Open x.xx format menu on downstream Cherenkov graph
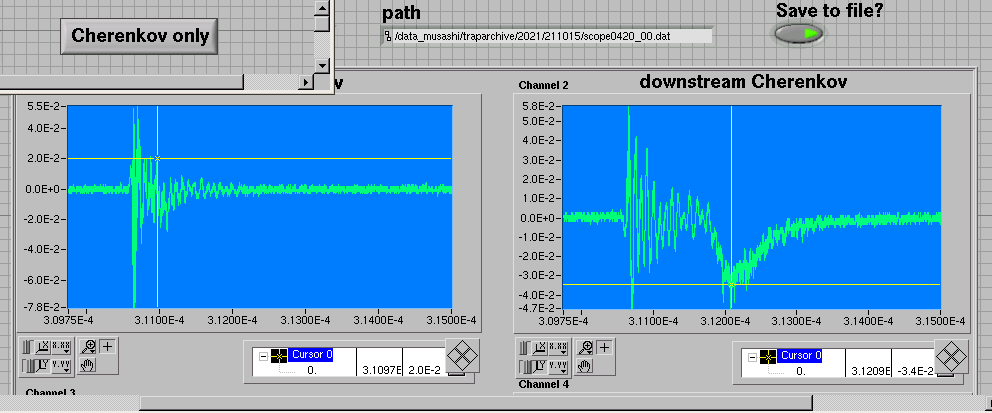Viewport: 992px width, 413px height. pyautogui.click(x=558, y=347)
